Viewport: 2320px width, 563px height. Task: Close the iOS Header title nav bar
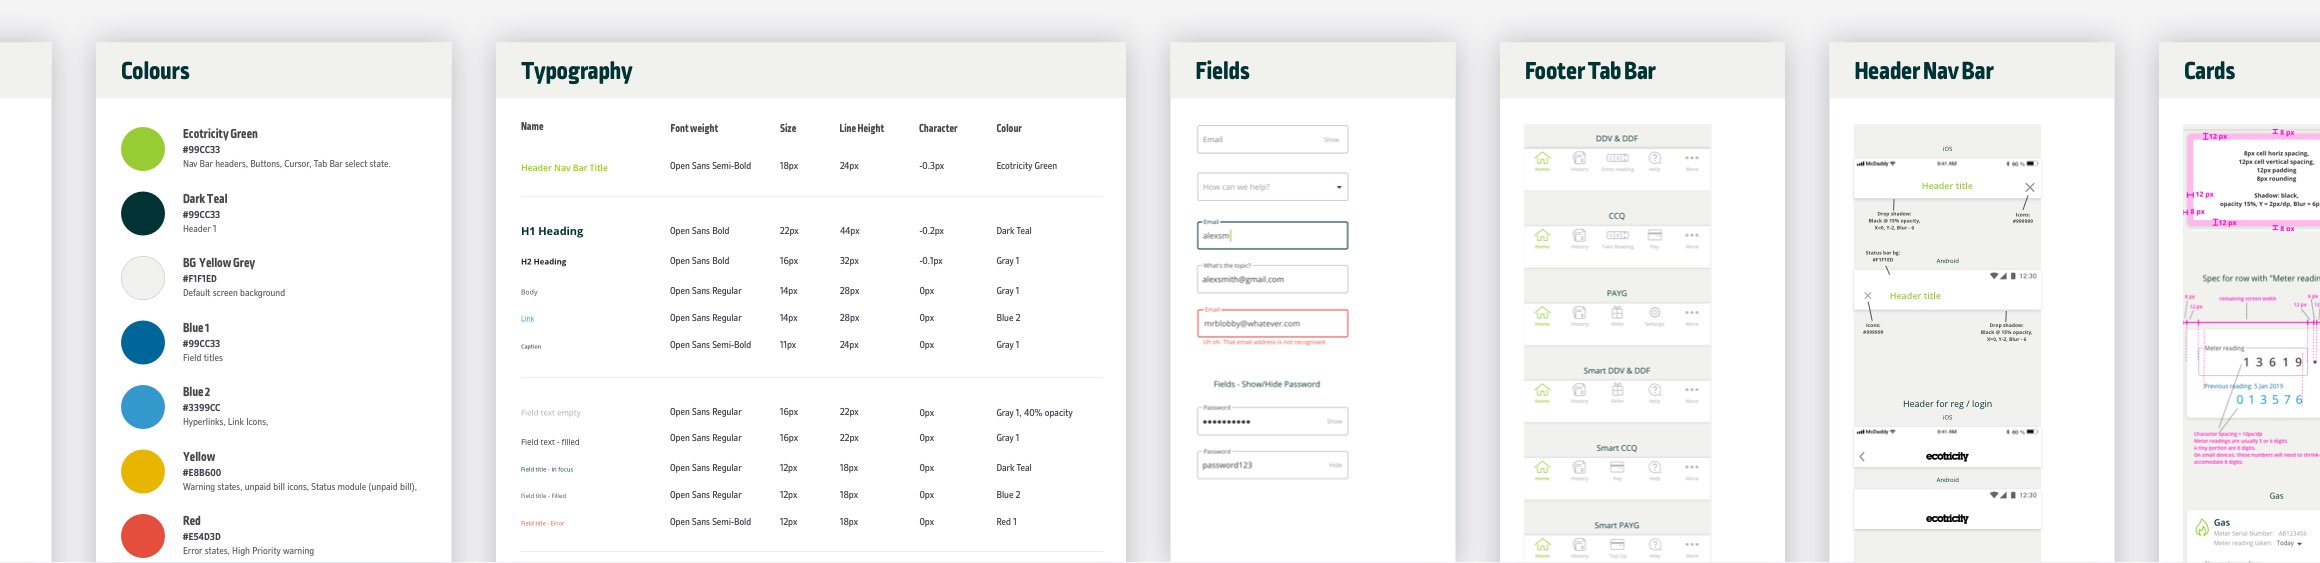[x=2029, y=187]
